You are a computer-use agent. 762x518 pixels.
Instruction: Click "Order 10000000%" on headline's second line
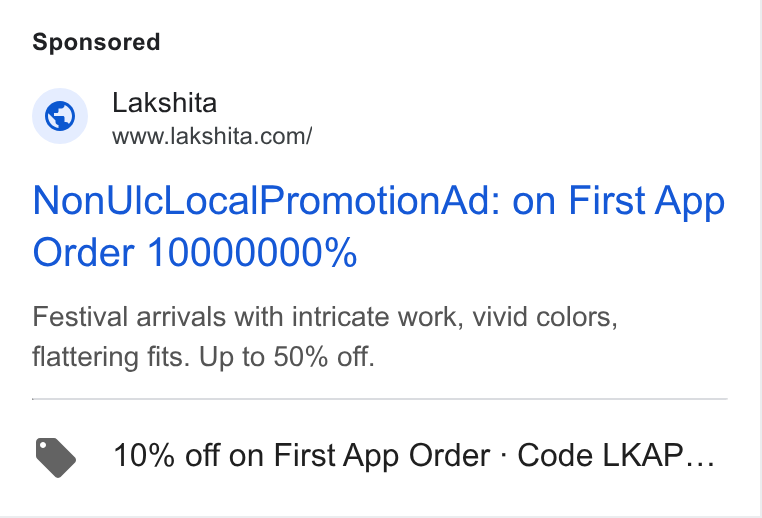click(x=195, y=253)
